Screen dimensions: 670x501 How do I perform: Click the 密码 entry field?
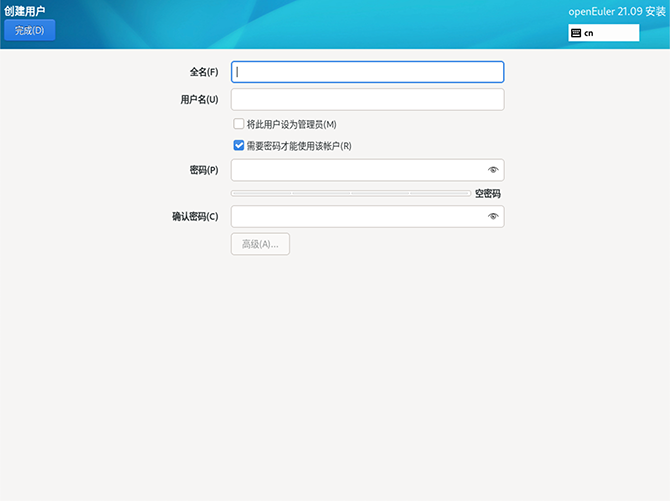(358, 170)
